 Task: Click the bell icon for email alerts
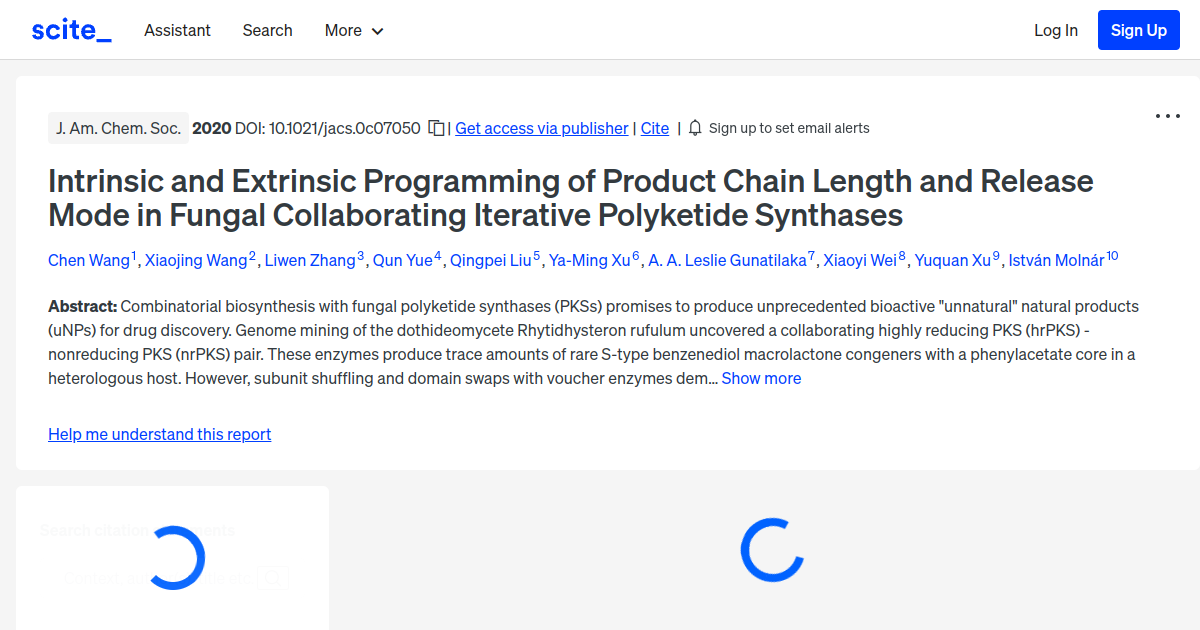click(694, 128)
